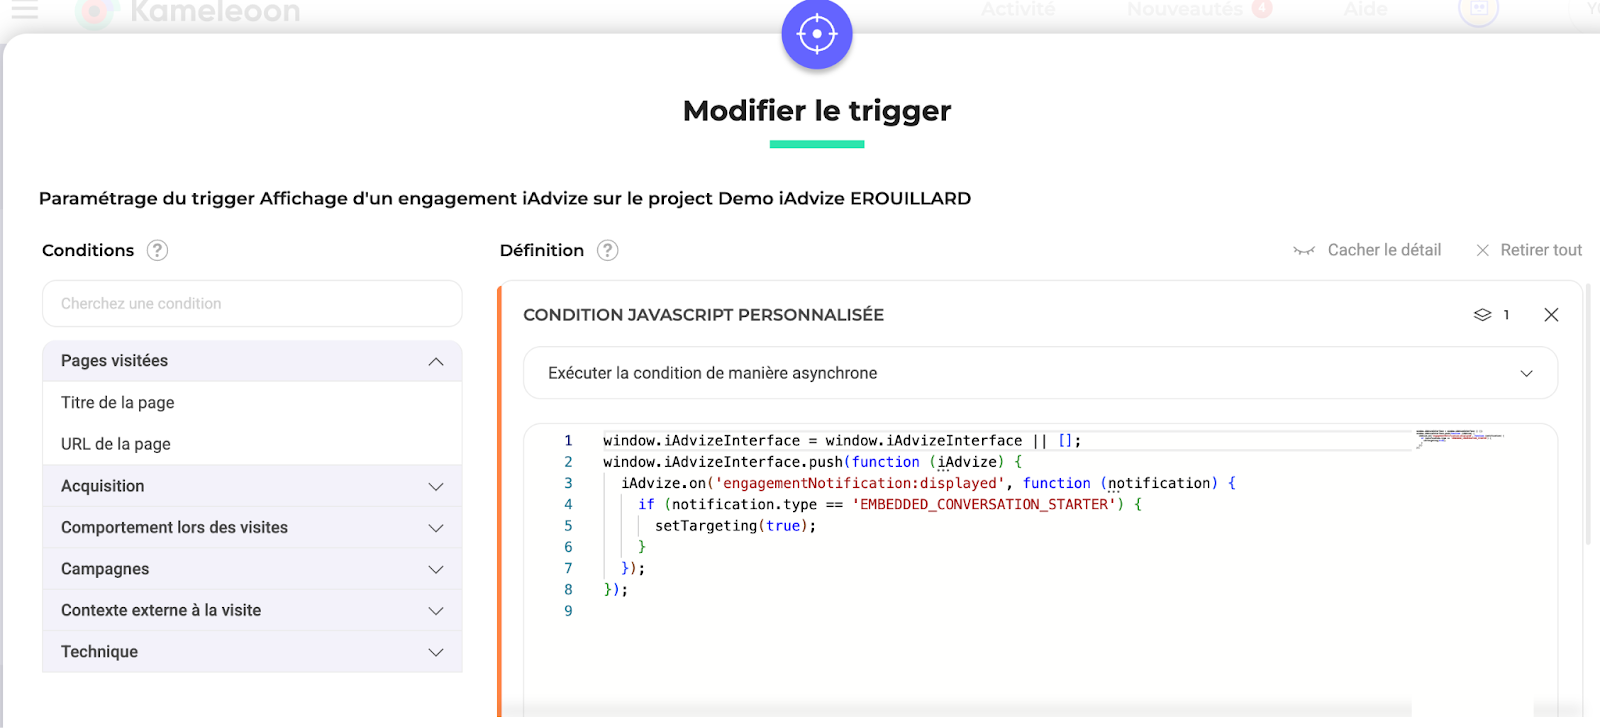Click the Cherchez une condition search field
Viewport: 1600px width, 728px height.
[x=252, y=303]
